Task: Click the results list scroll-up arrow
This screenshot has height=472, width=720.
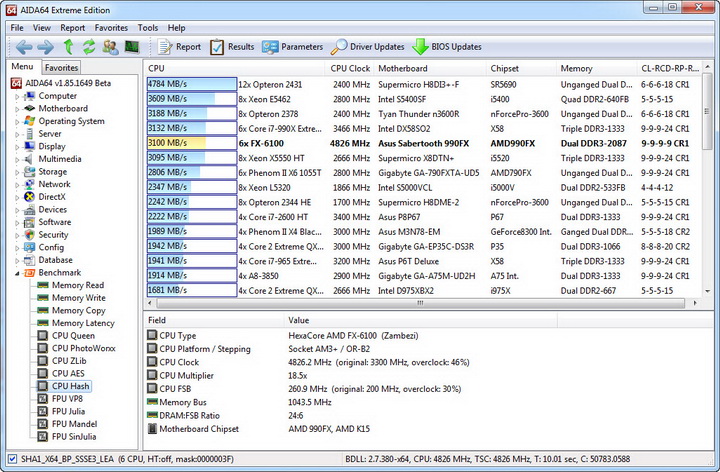Action: [x=708, y=67]
